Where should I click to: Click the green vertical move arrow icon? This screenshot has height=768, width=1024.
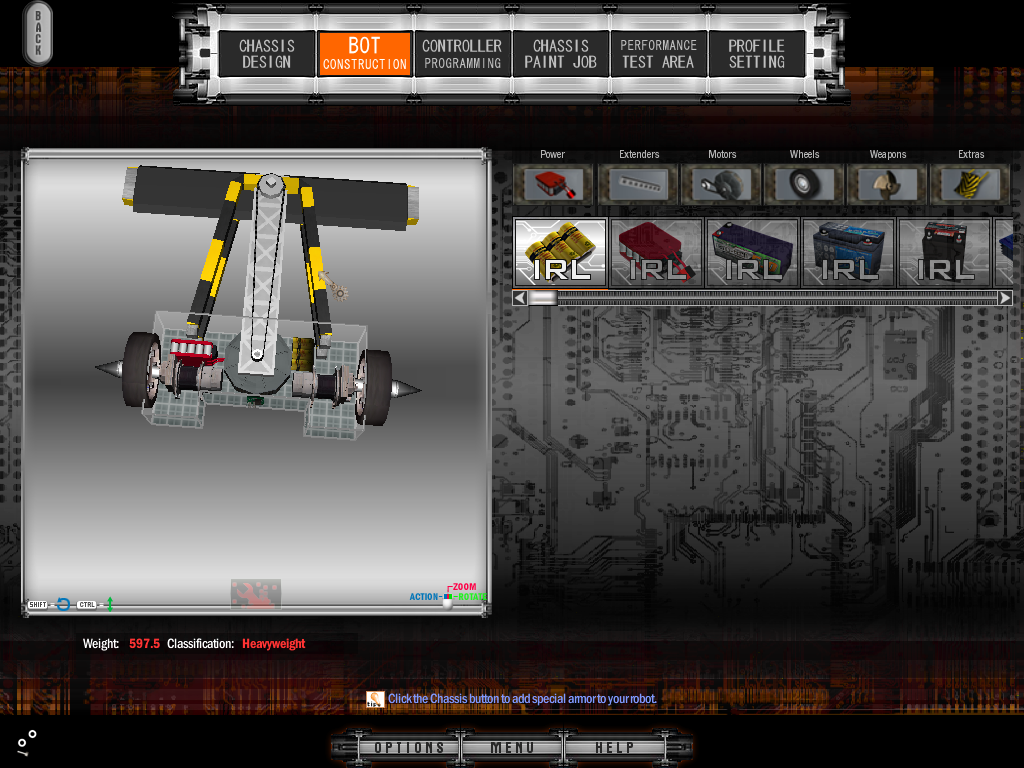[110, 604]
